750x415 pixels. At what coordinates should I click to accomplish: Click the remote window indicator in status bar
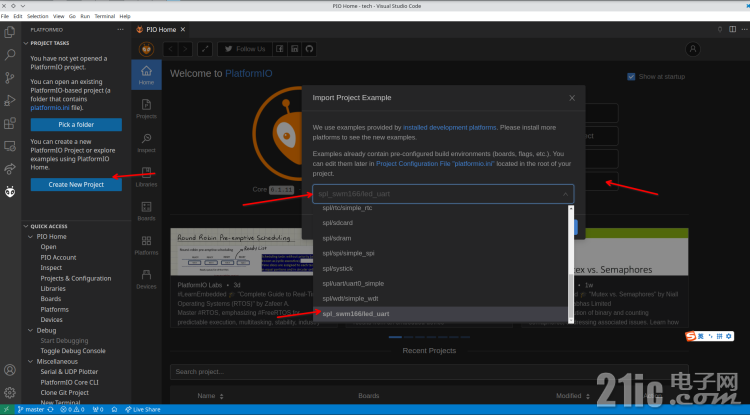coord(6,409)
